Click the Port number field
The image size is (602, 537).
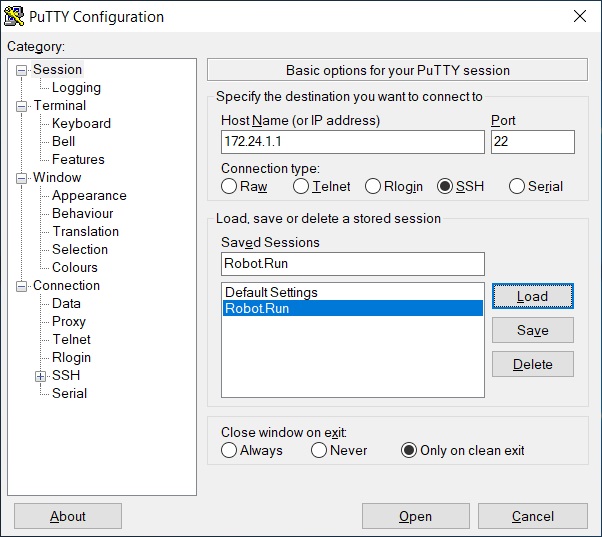(533, 142)
